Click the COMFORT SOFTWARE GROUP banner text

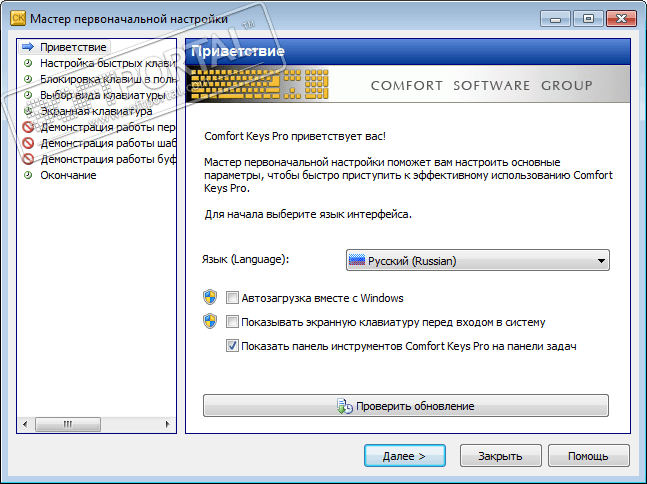click(x=482, y=85)
